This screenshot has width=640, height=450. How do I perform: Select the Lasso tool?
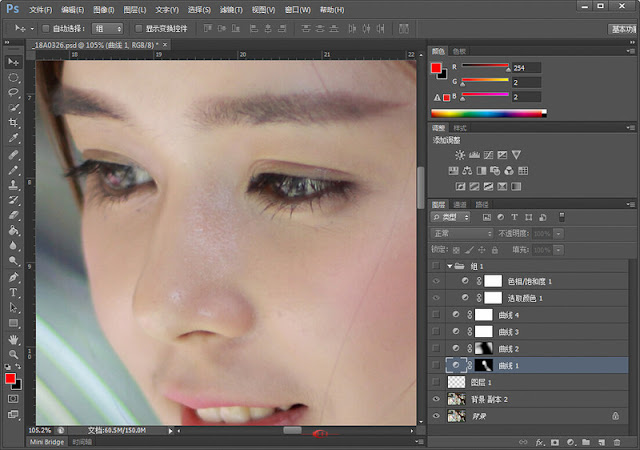tap(13, 92)
